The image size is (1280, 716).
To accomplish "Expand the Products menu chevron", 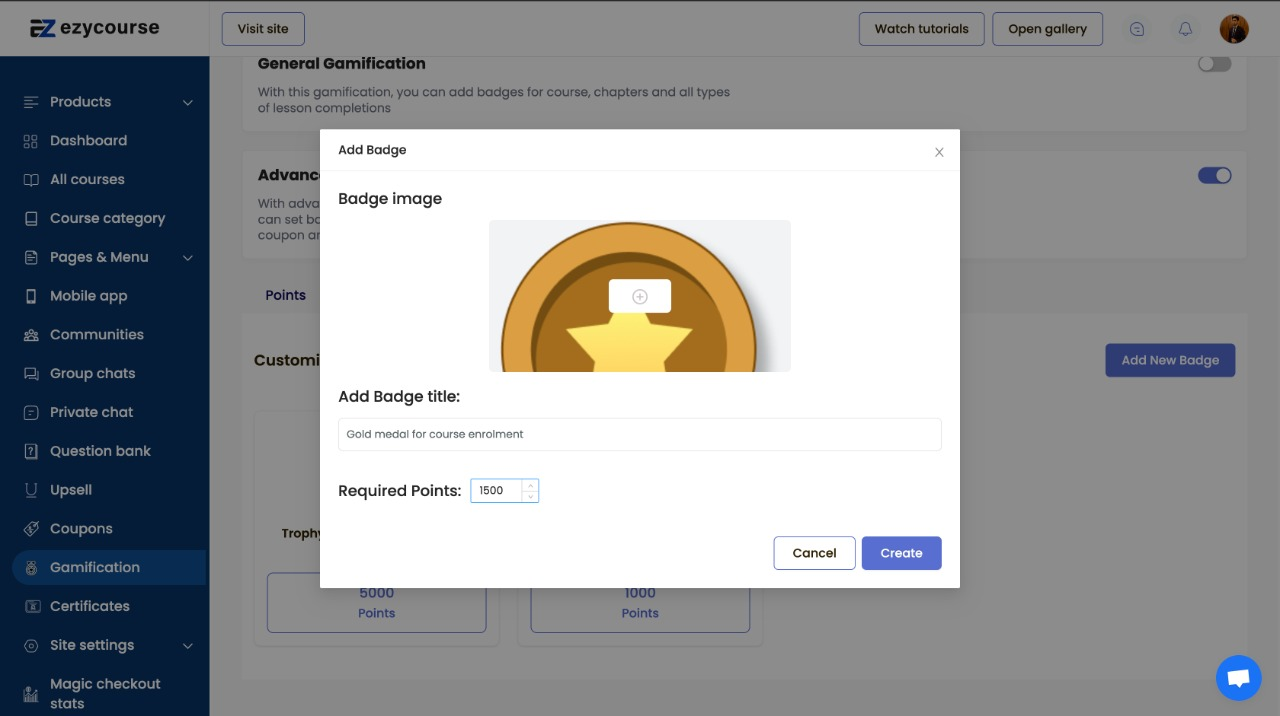I will [188, 102].
